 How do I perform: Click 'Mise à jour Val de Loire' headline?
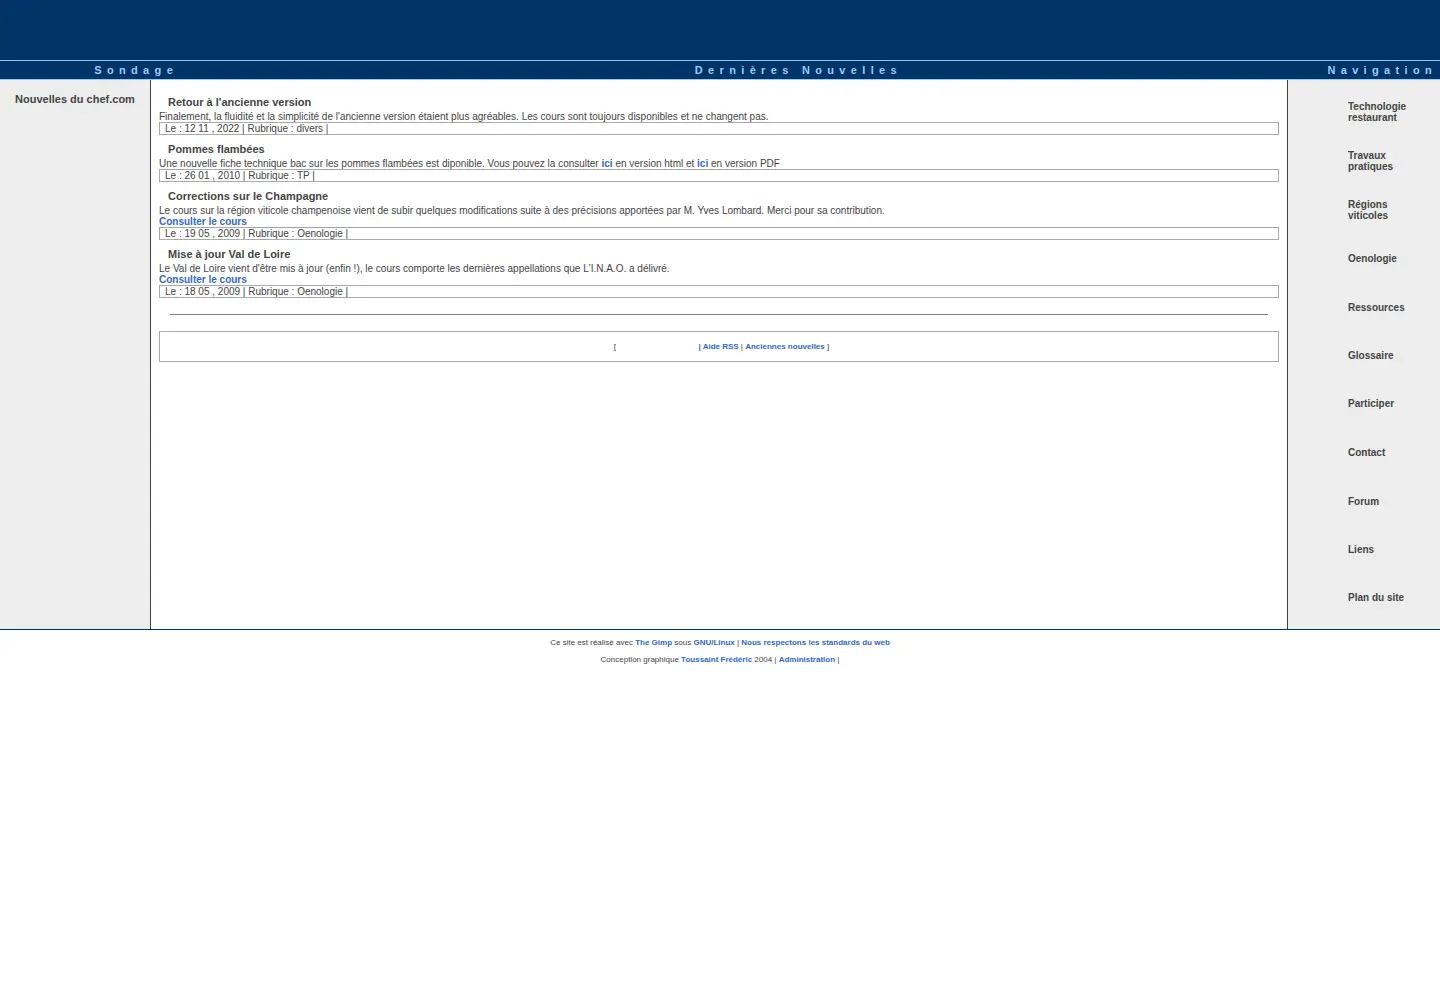click(x=229, y=255)
